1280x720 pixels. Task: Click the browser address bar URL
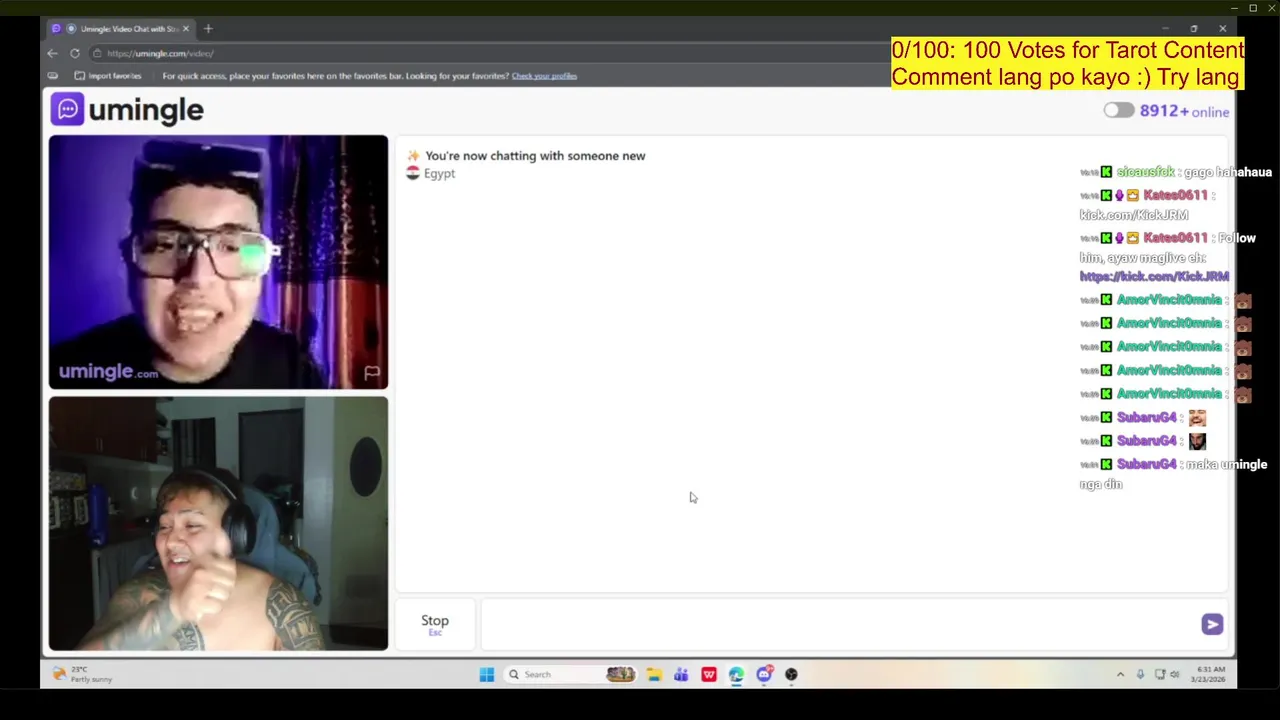click(160, 53)
